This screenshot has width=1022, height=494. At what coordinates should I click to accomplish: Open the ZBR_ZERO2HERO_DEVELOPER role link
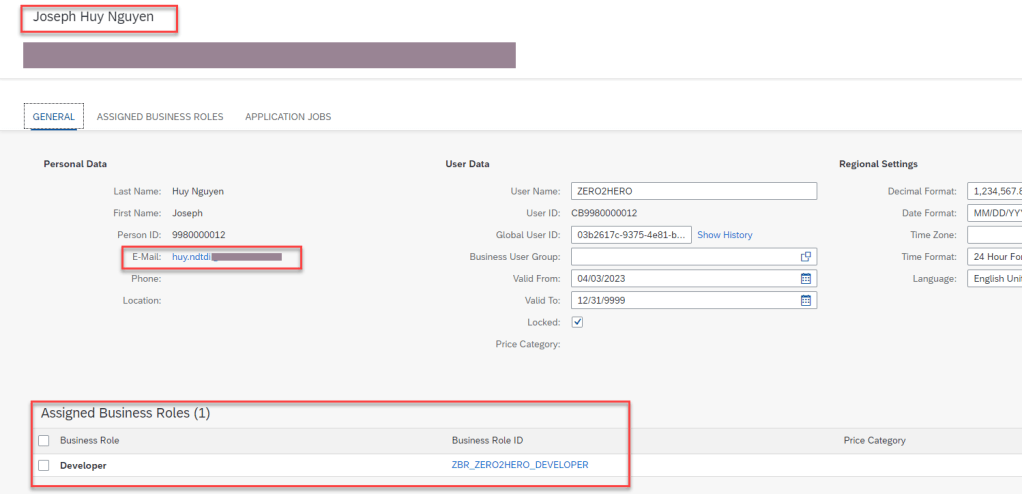[520, 465]
